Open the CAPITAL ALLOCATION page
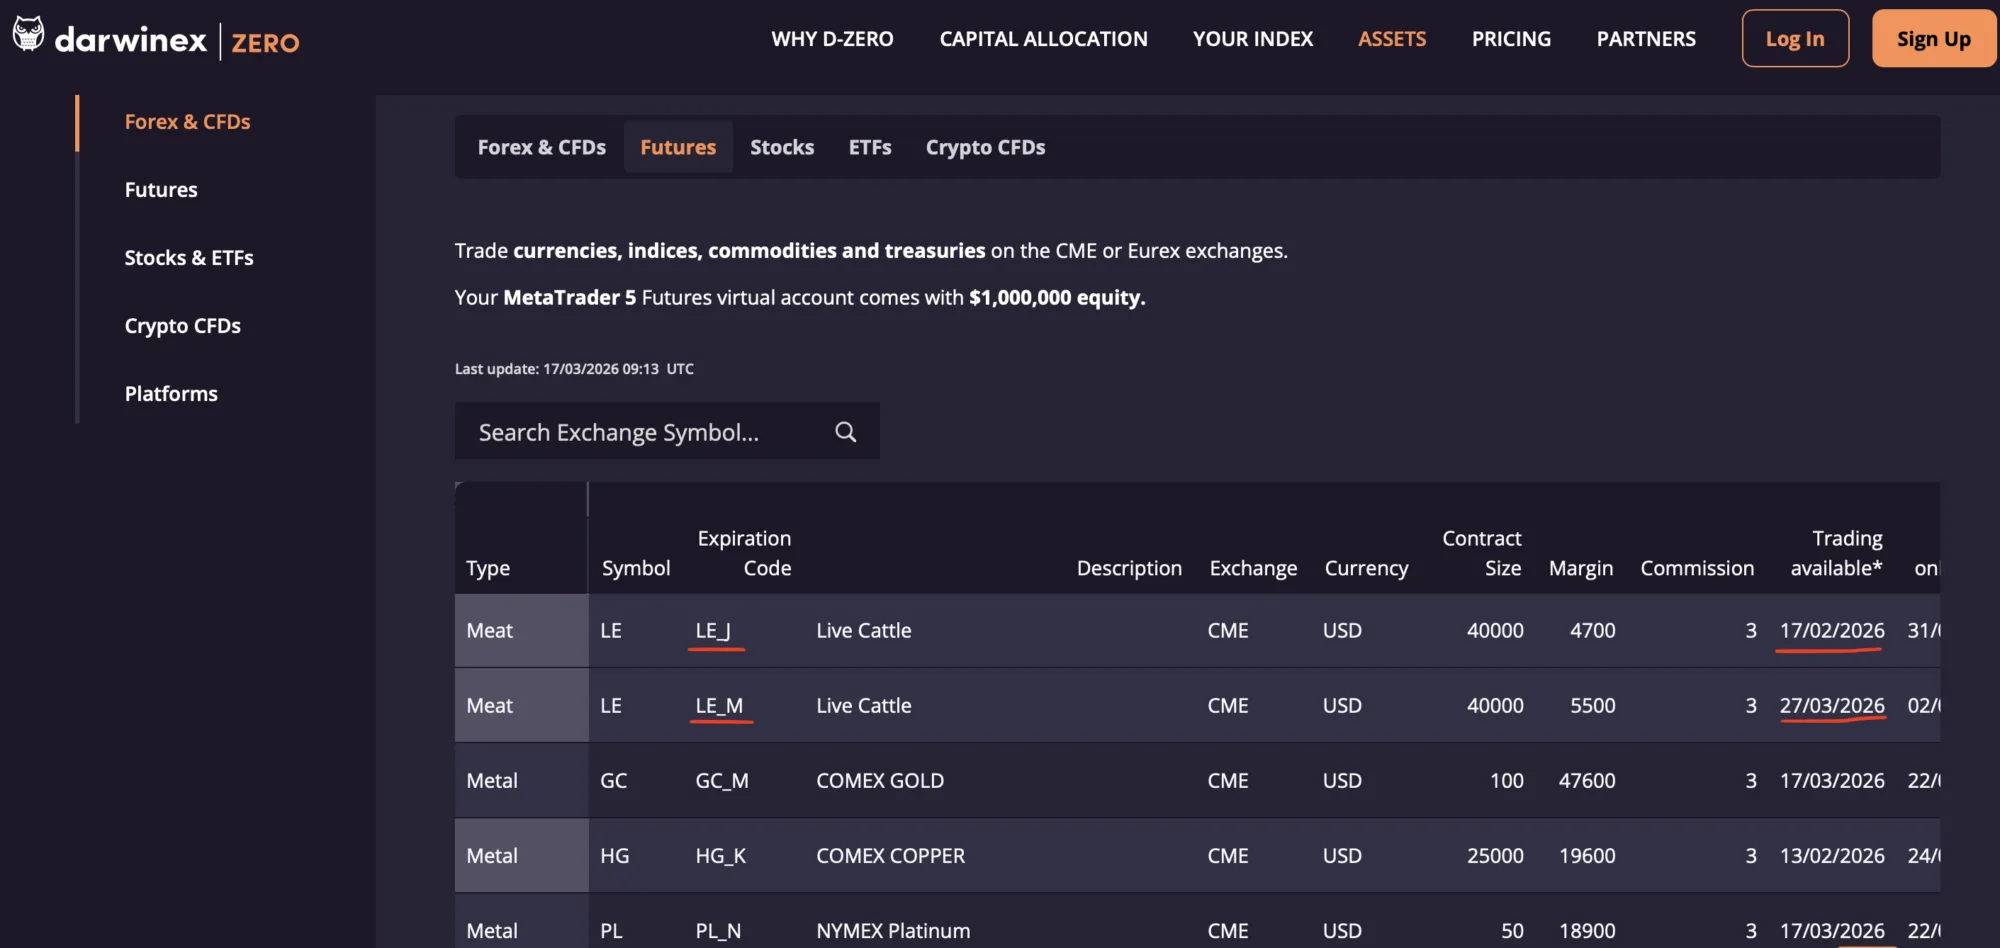This screenshot has height=948, width=2000. 1043,39
